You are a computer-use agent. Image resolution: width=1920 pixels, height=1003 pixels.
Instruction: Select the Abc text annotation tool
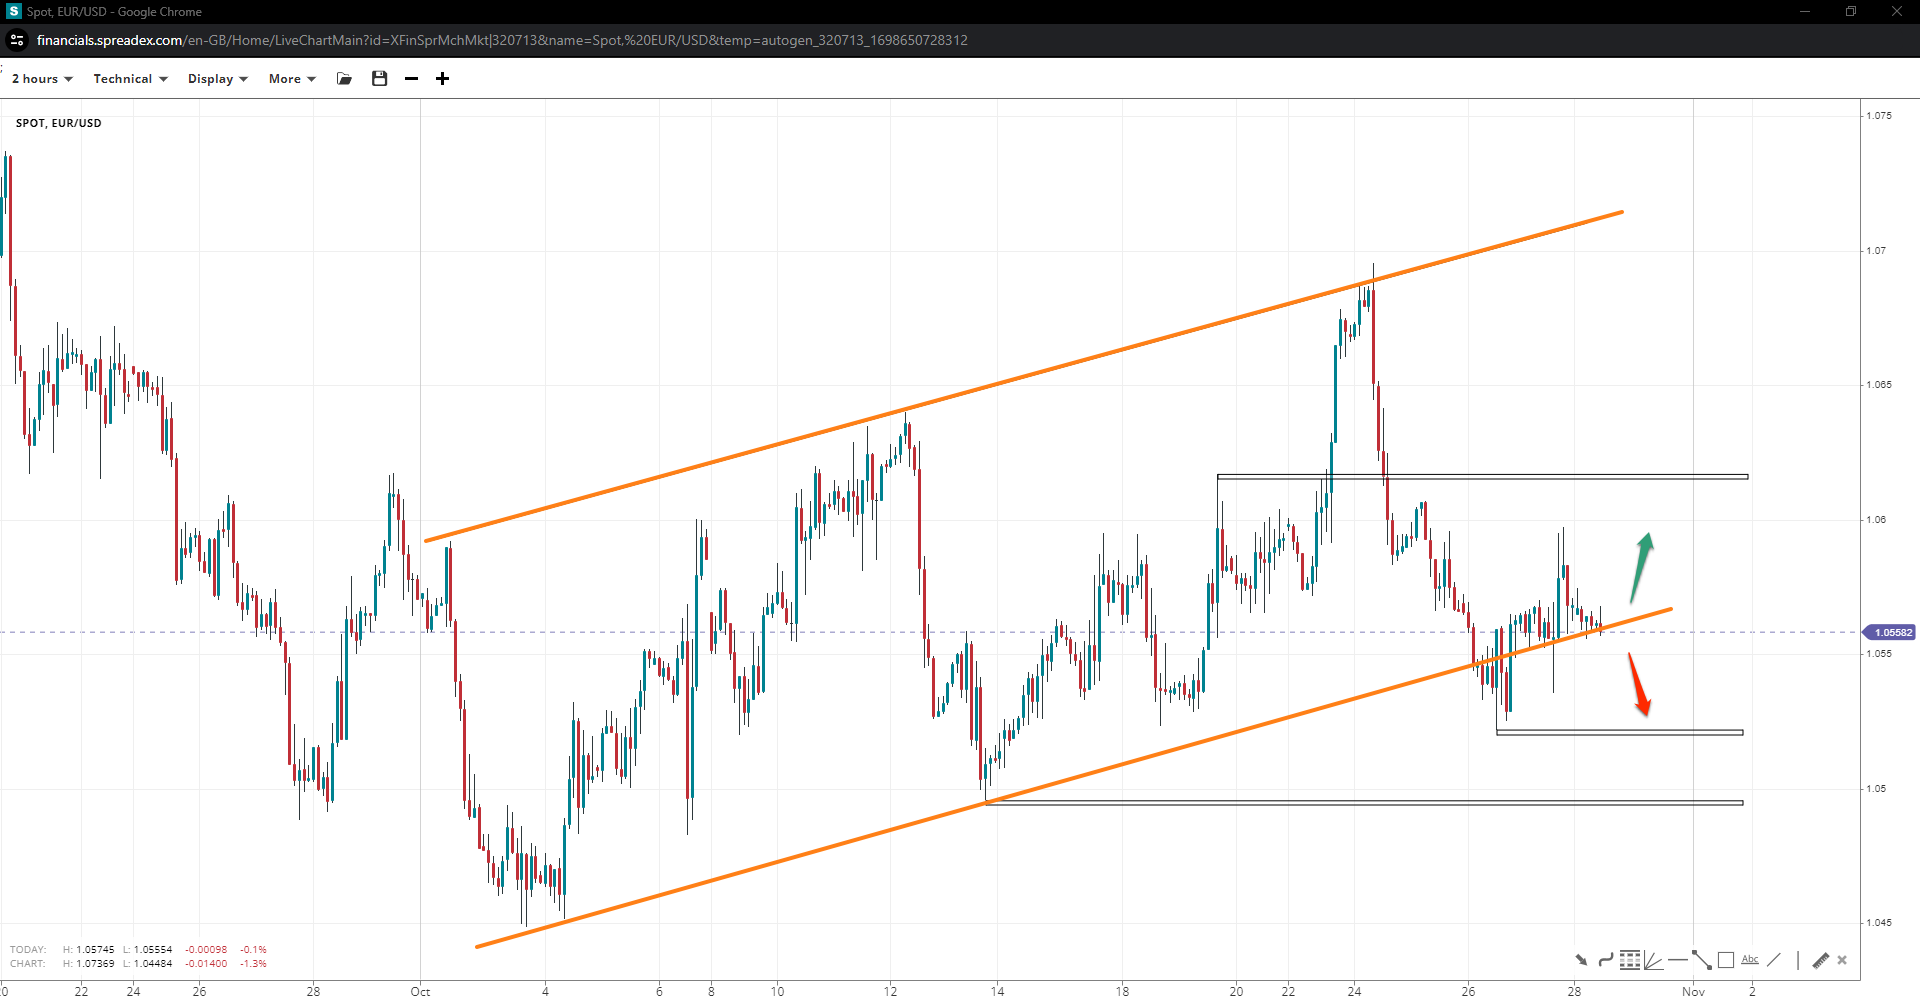click(x=1749, y=960)
